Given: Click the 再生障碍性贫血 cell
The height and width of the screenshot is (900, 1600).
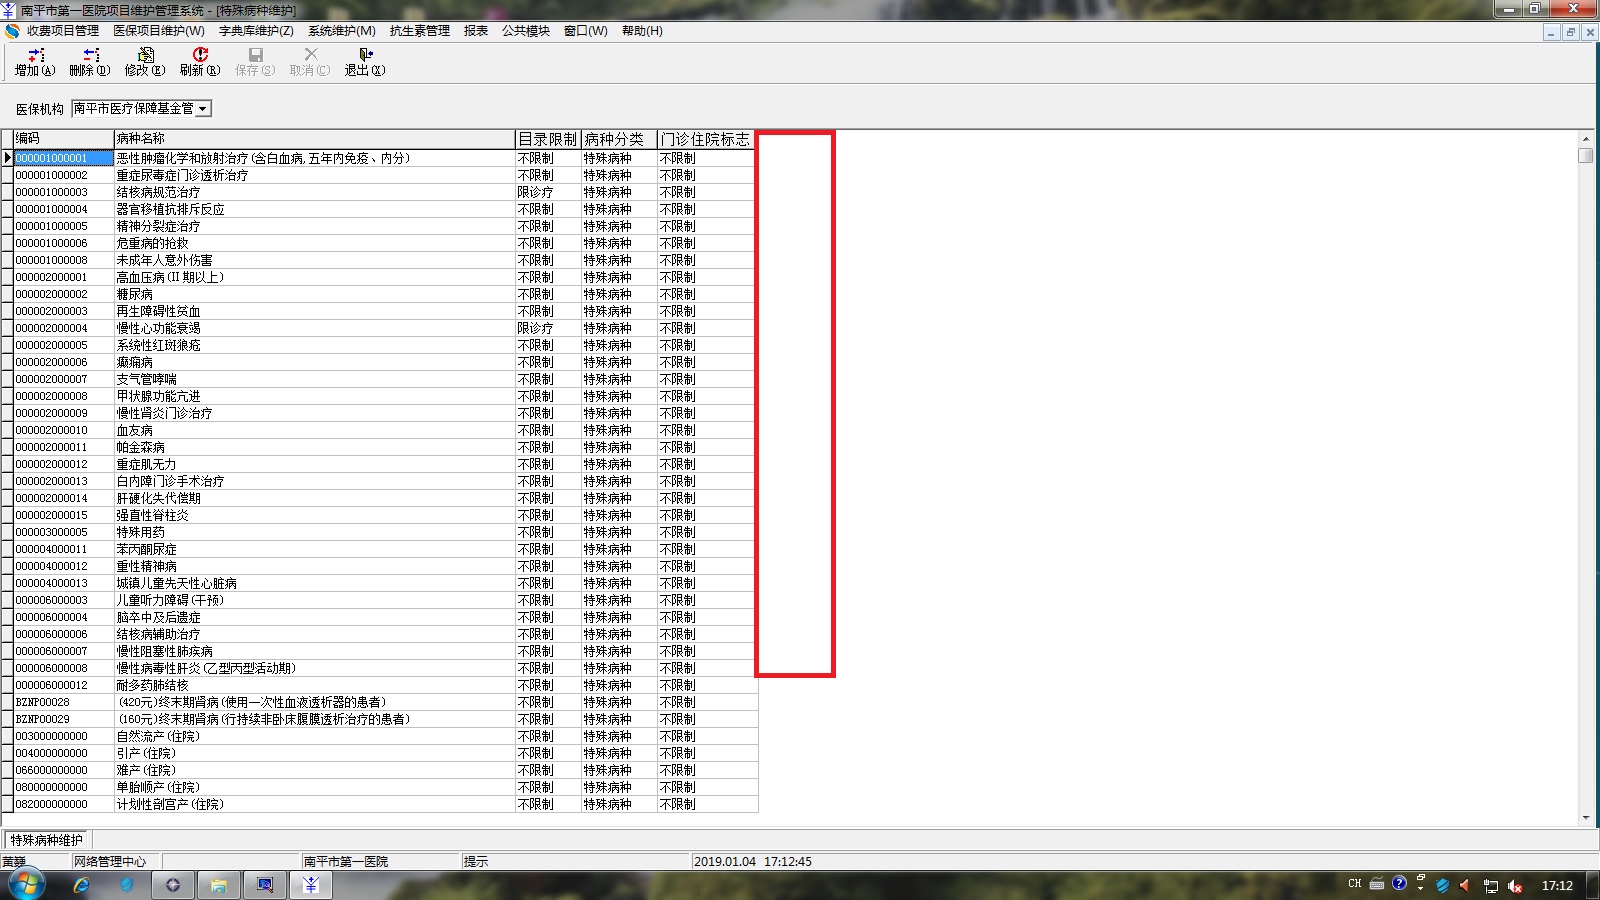Looking at the screenshot, I should point(315,311).
